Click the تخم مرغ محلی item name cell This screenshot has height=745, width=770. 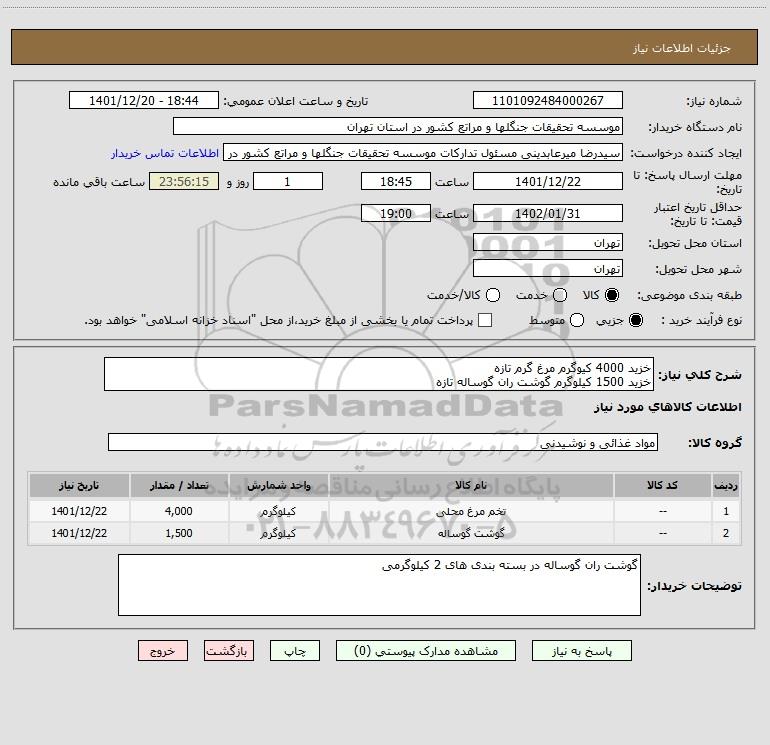(x=470, y=511)
